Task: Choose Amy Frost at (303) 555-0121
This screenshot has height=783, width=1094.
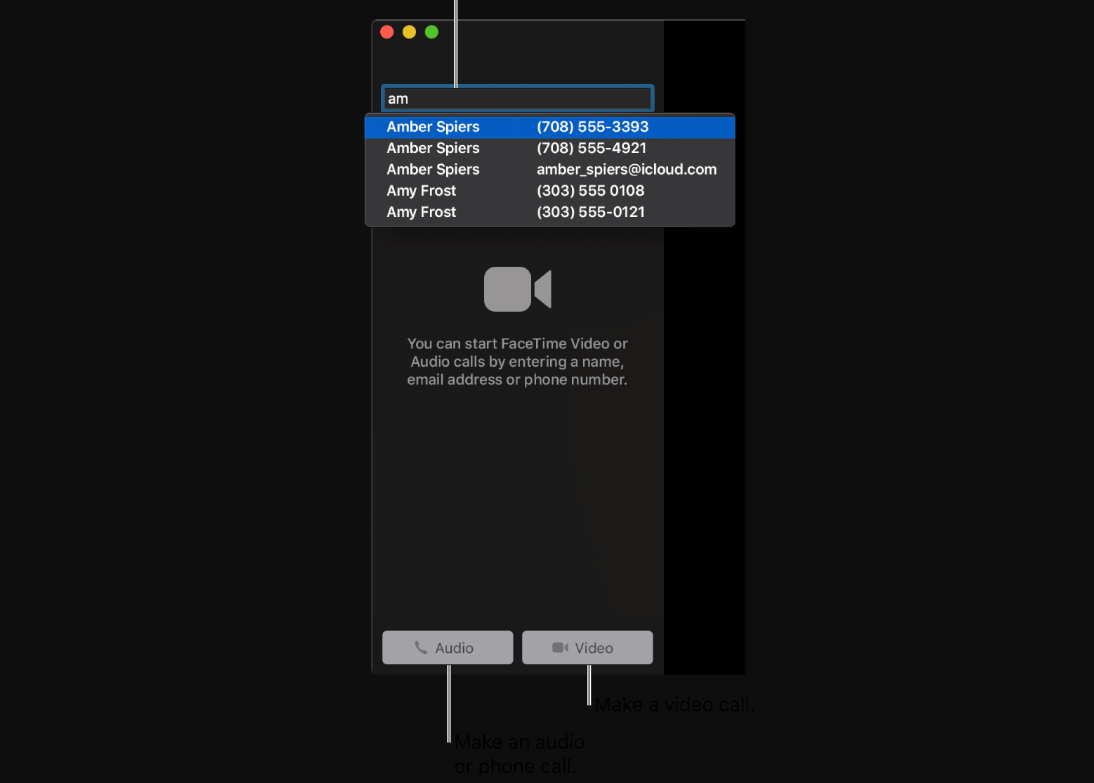Action: point(550,212)
